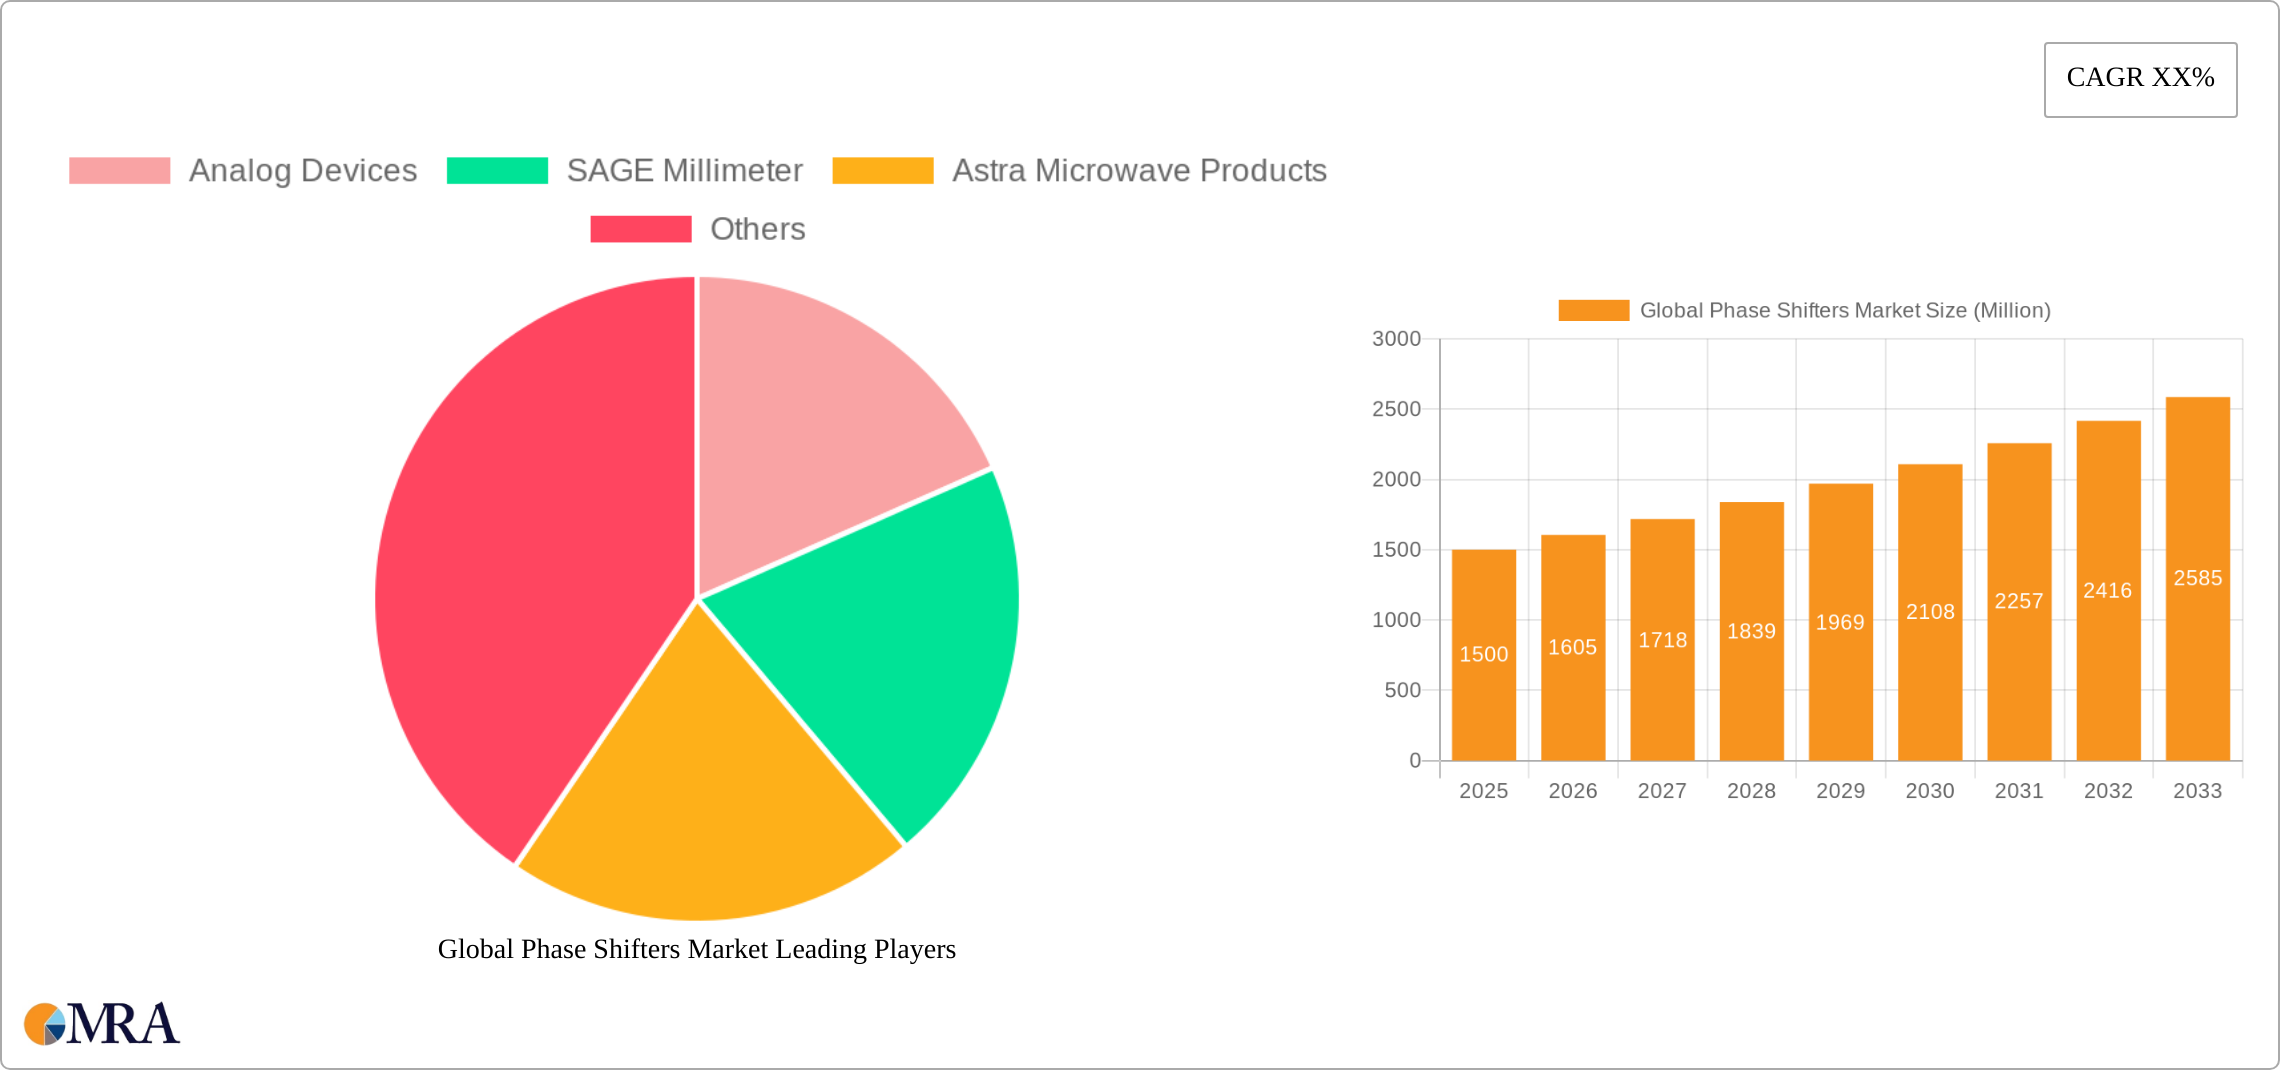Click the 2033 x-axis label

(x=2198, y=791)
